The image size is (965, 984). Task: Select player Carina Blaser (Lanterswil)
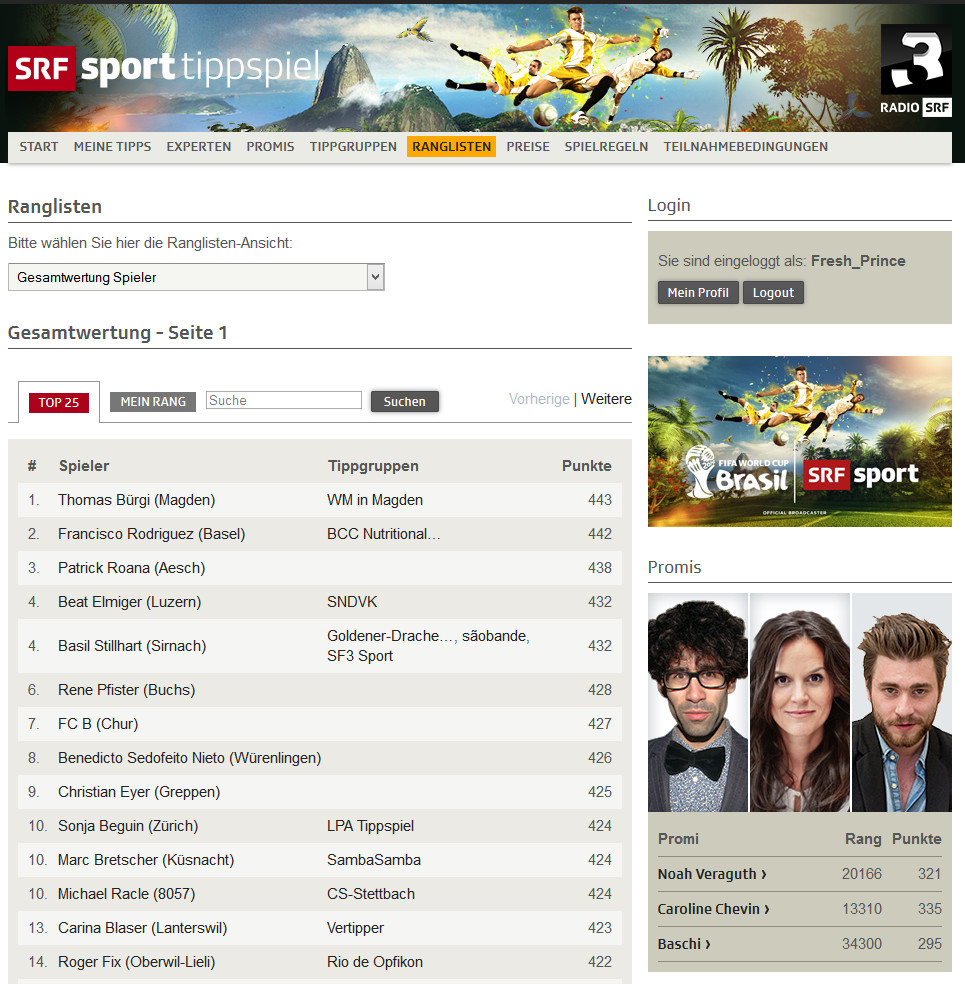pyautogui.click(x=142, y=928)
